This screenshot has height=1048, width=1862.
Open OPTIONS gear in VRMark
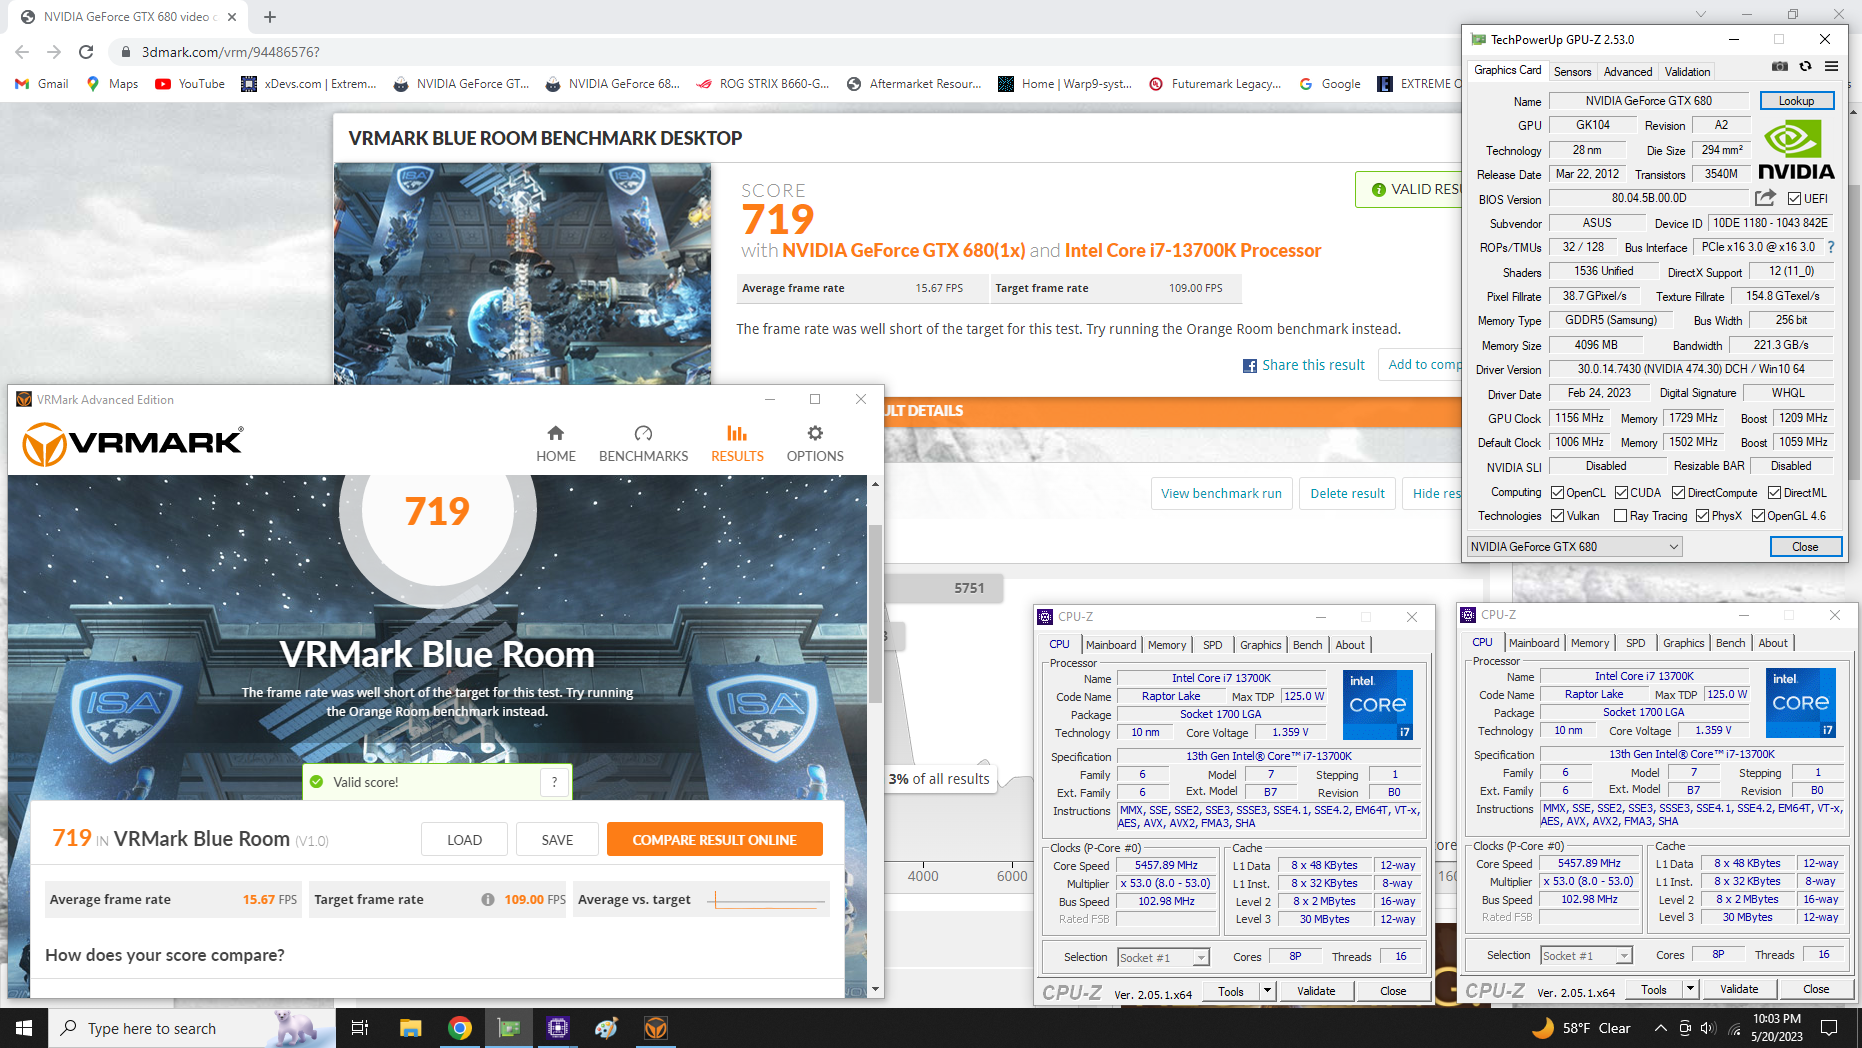coord(815,444)
